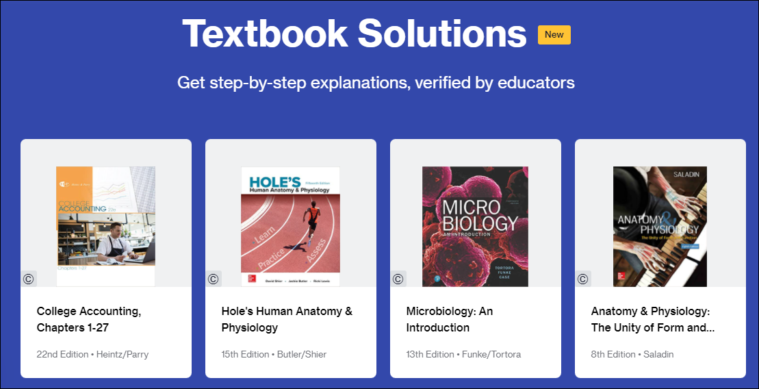The width and height of the screenshot is (759, 389).
Task: Open College Accounting, Chapters 1-27 title
Action: [89, 319]
